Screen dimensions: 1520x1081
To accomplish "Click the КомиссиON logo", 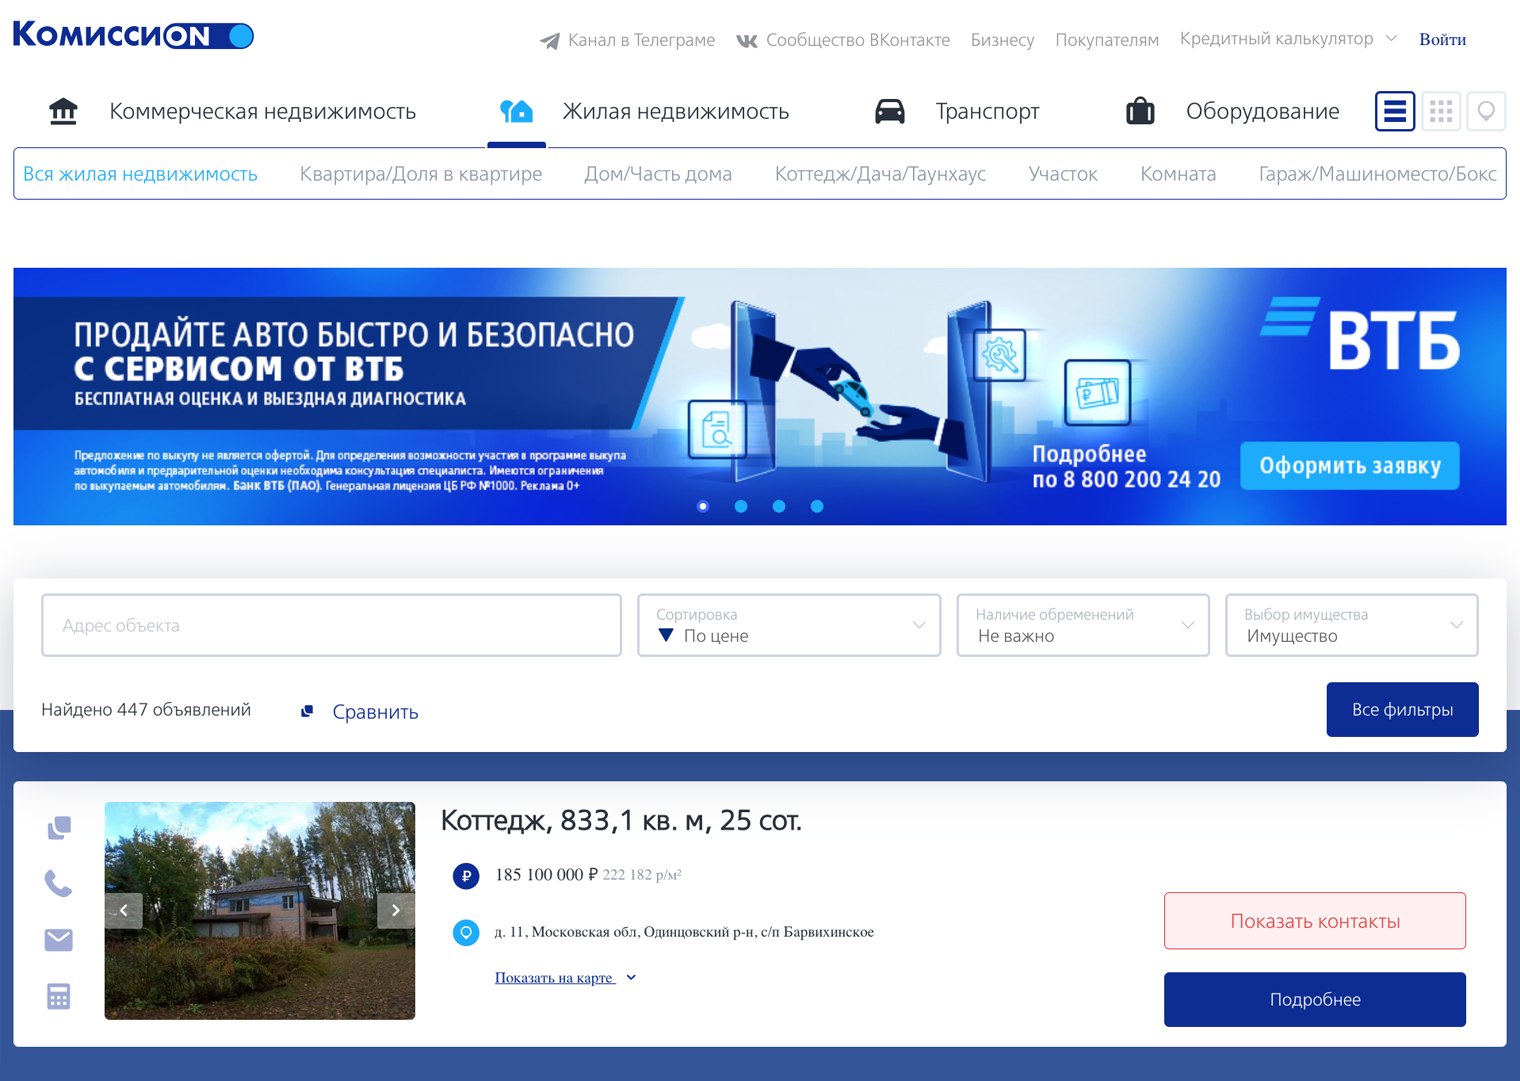I will (x=133, y=35).
